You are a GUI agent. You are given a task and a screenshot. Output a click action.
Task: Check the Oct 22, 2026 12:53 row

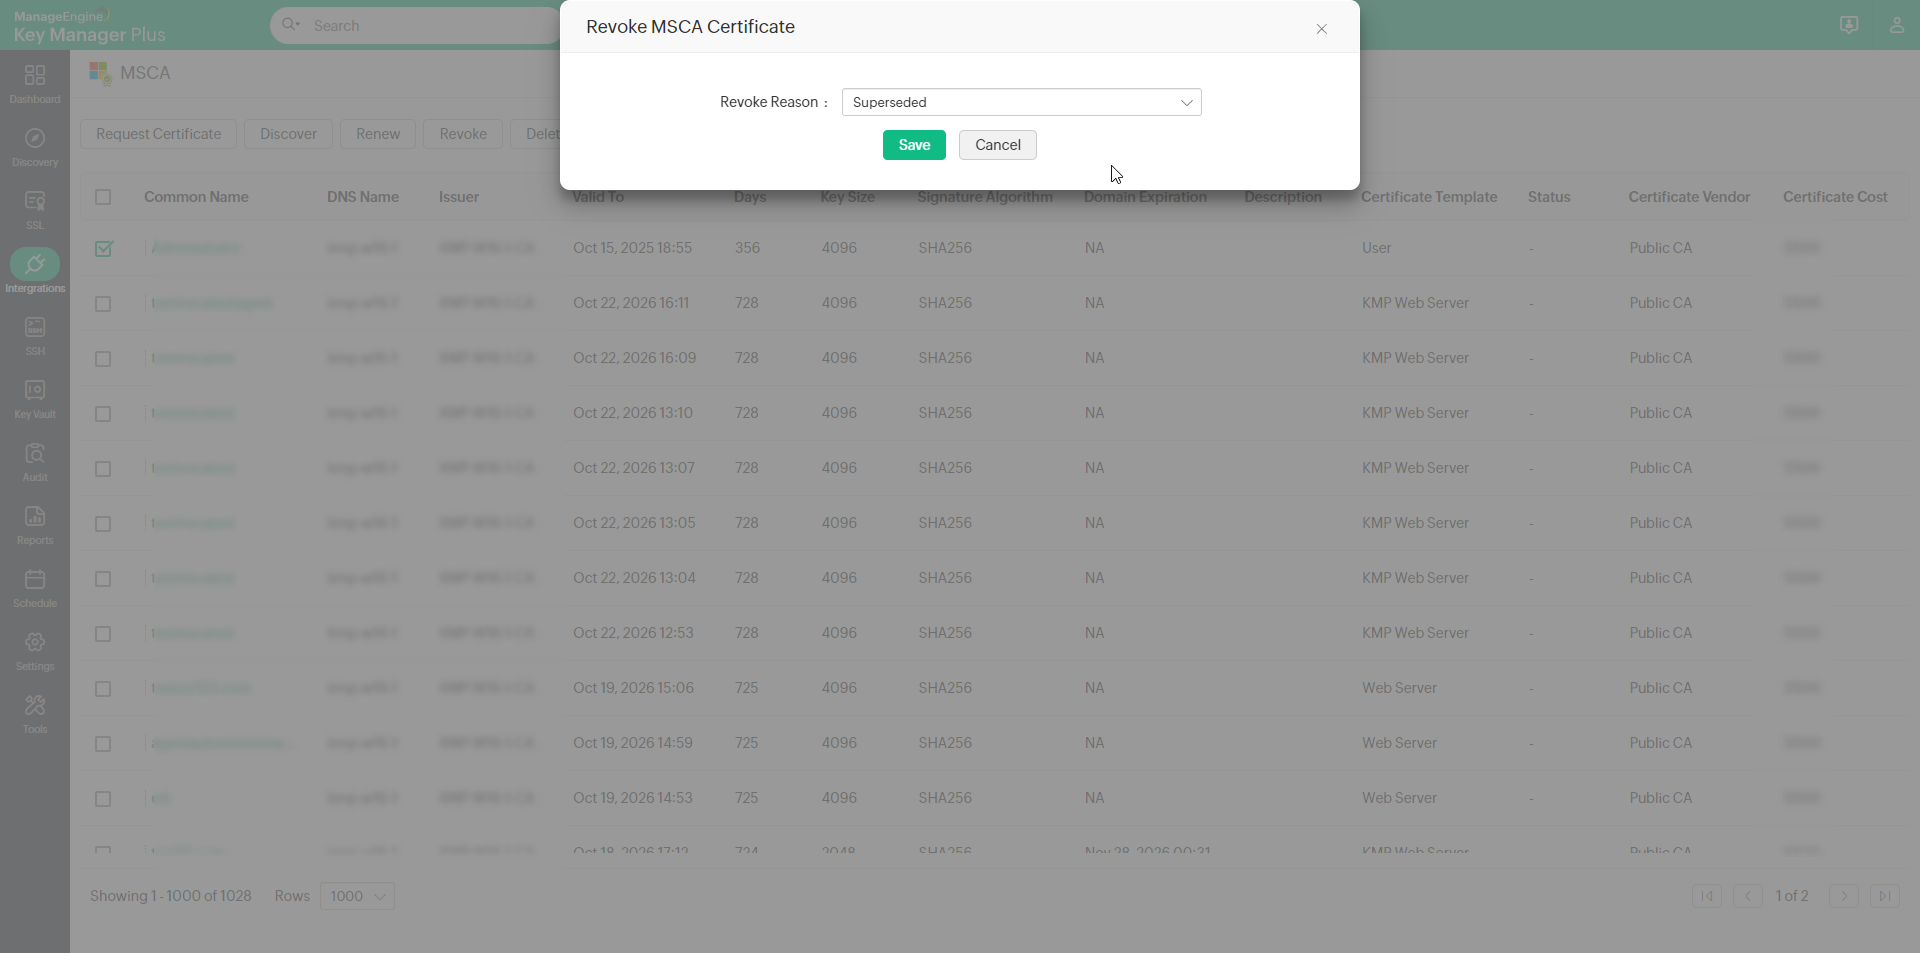pos(103,633)
